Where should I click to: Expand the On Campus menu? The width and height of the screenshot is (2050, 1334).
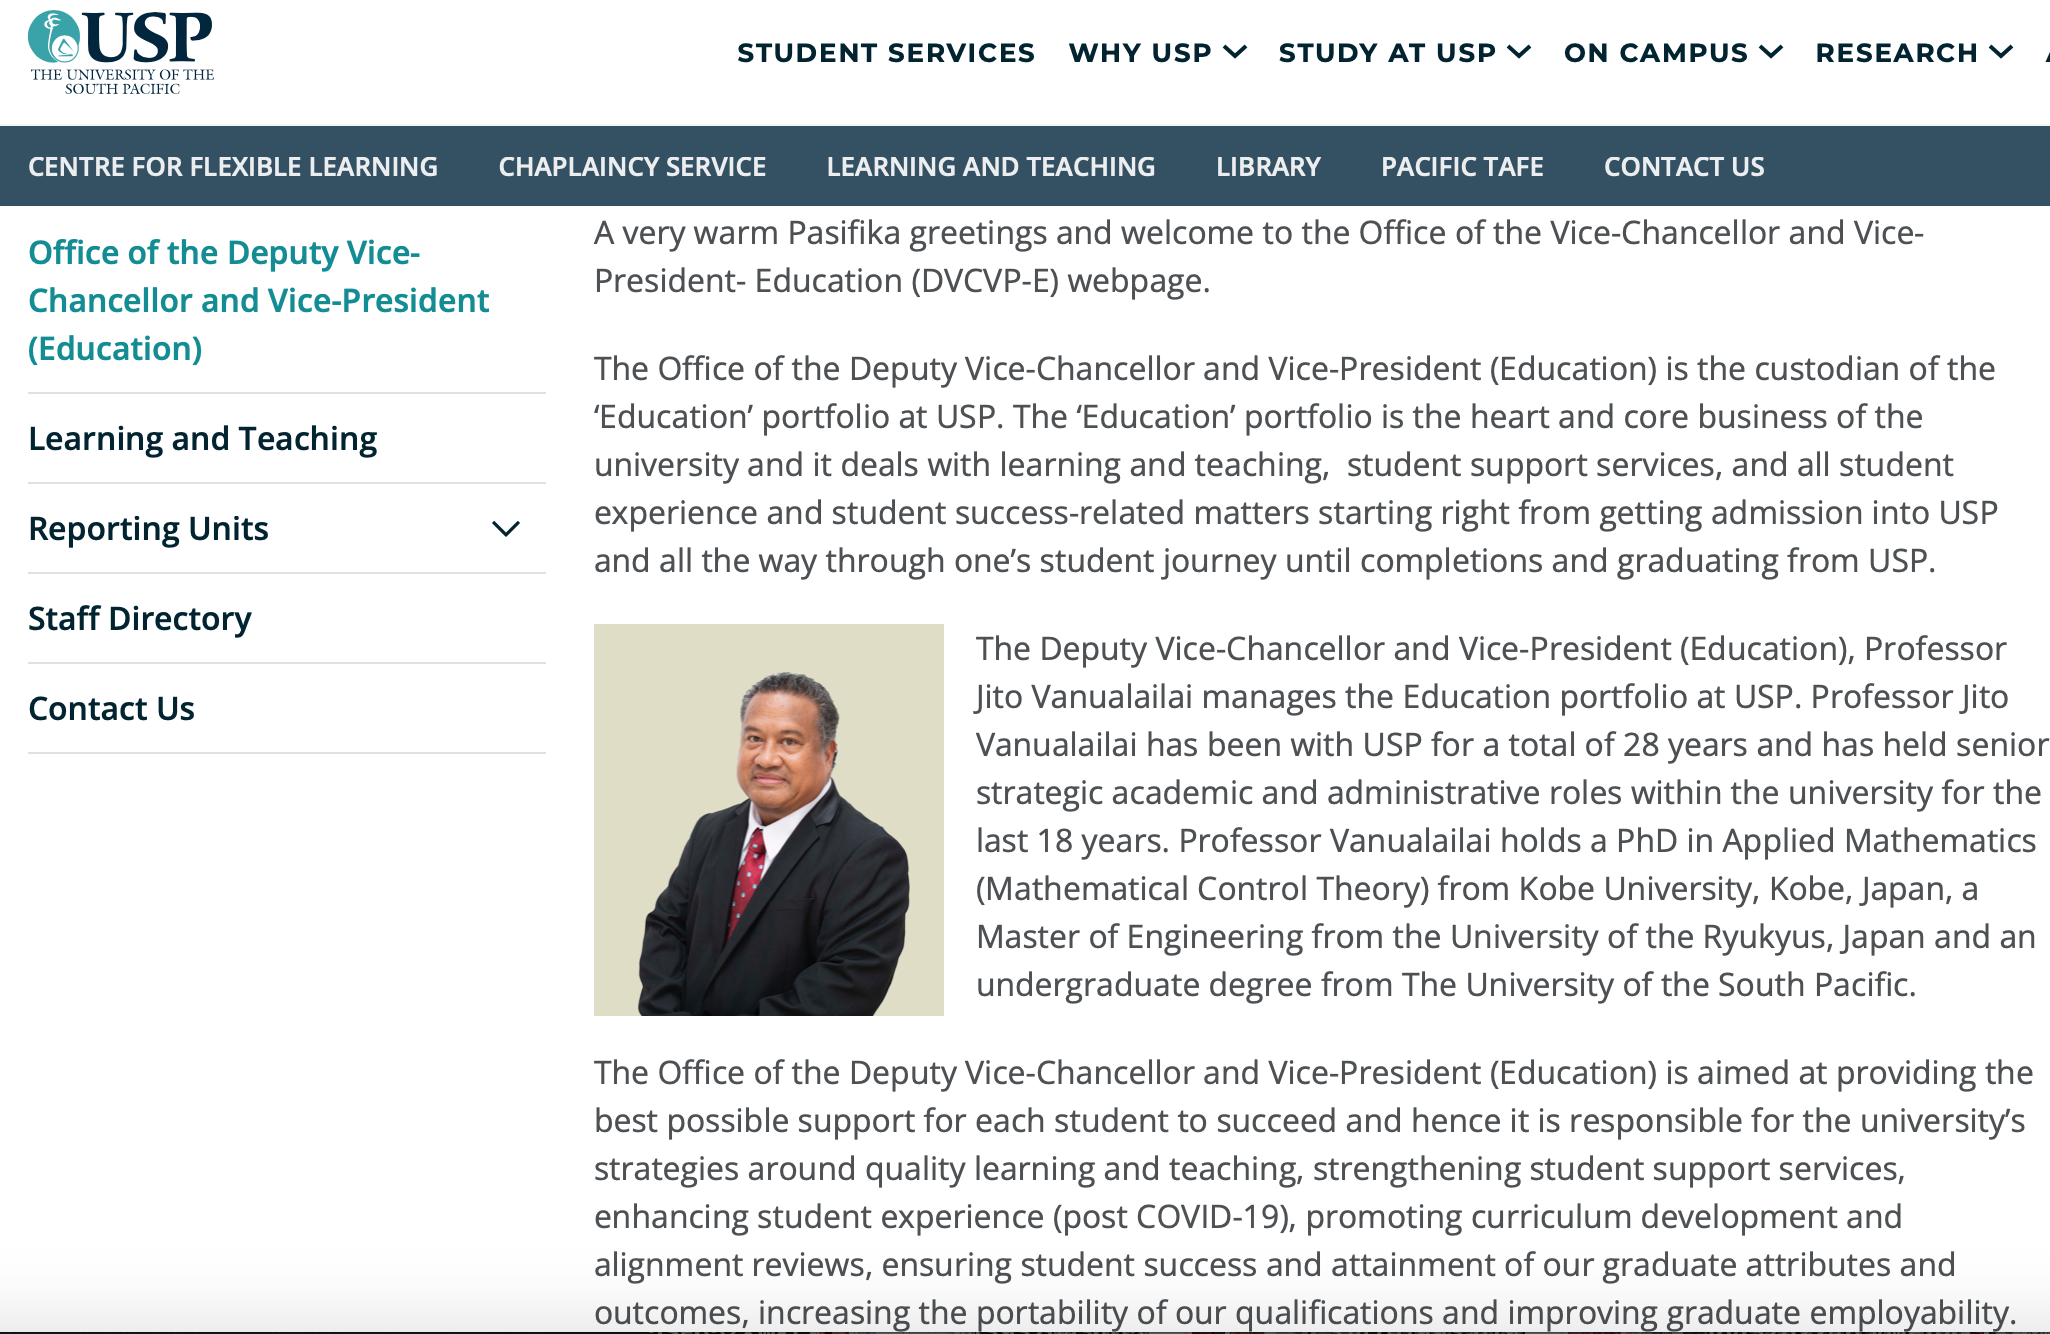[1673, 53]
